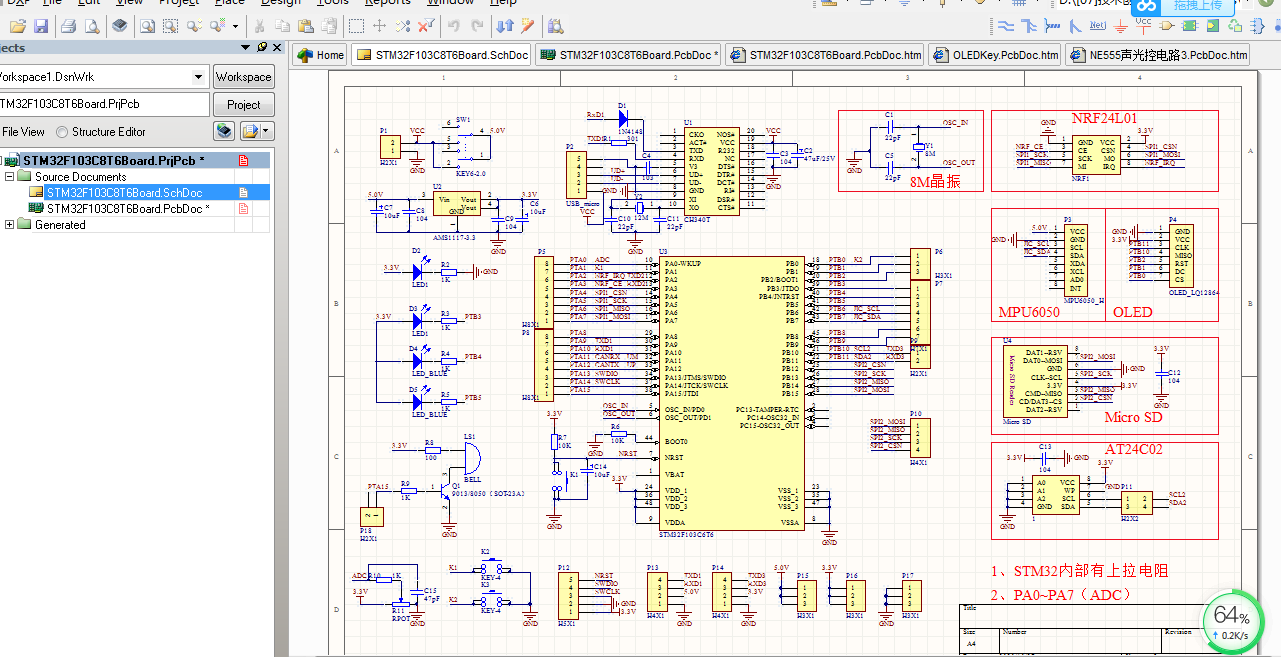This screenshot has width=1281, height=657.
Task: Select the Place Bus Entry tool
Action: point(1075,26)
